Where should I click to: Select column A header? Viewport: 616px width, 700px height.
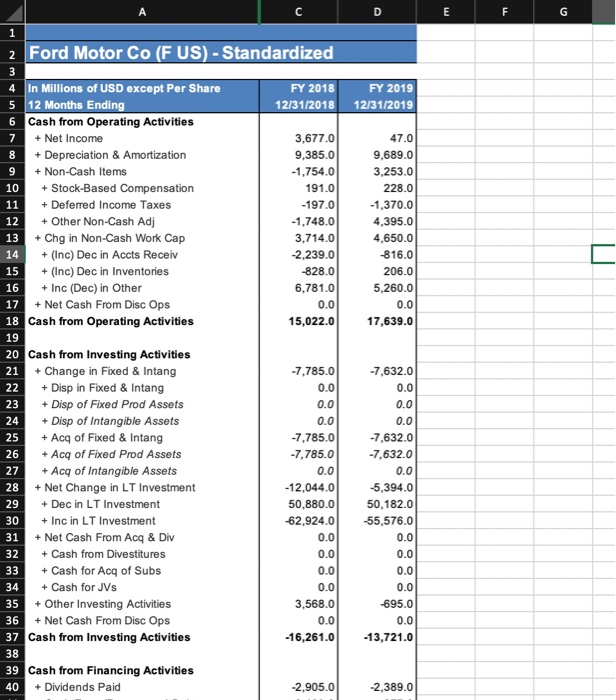pyautogui.click(x=142, y=12)
